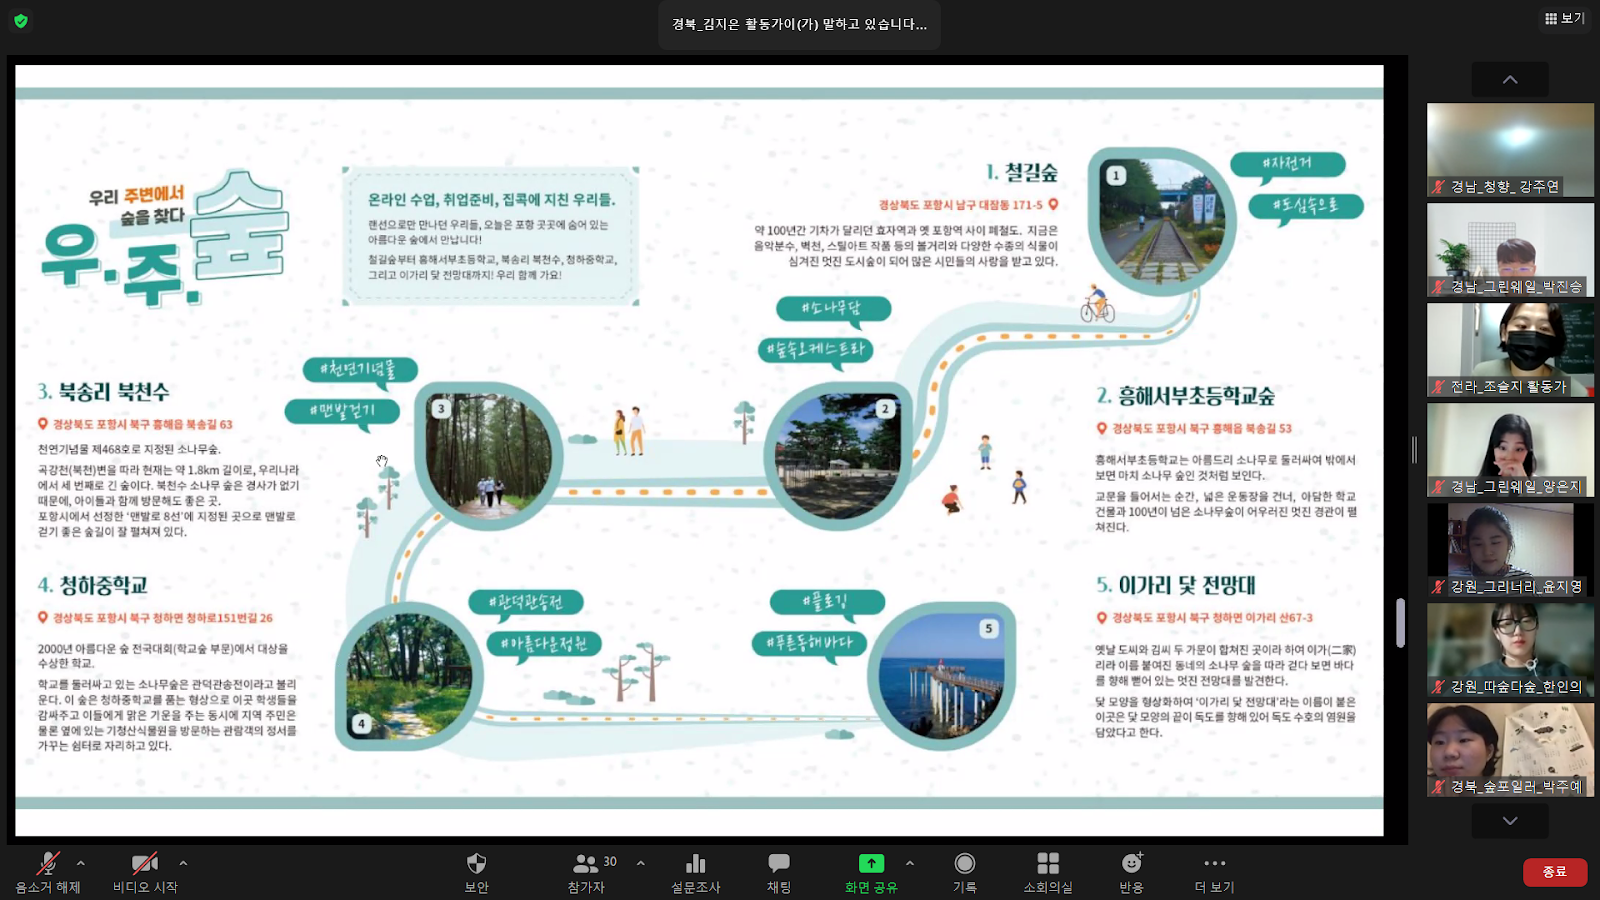Click the vertical scrollbar beside shared screen
Image resolution: width=1600 pixels, height=900 pixels.
pyautogui.click(x=1400, y=622)
